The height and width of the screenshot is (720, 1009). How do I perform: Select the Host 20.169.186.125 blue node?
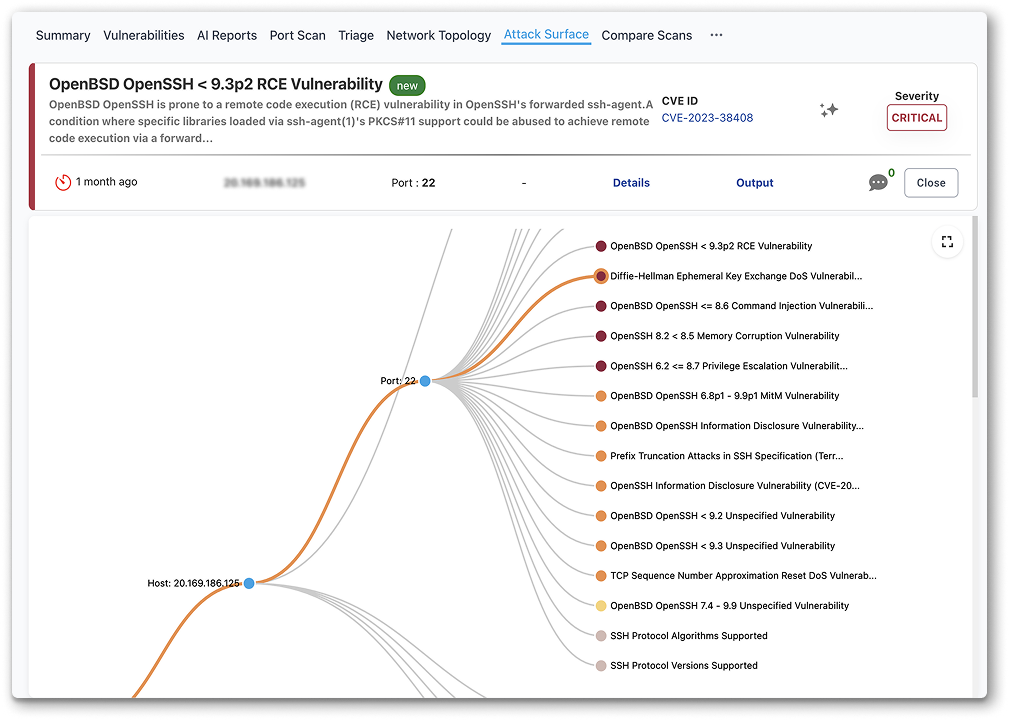tap(249, 583)
